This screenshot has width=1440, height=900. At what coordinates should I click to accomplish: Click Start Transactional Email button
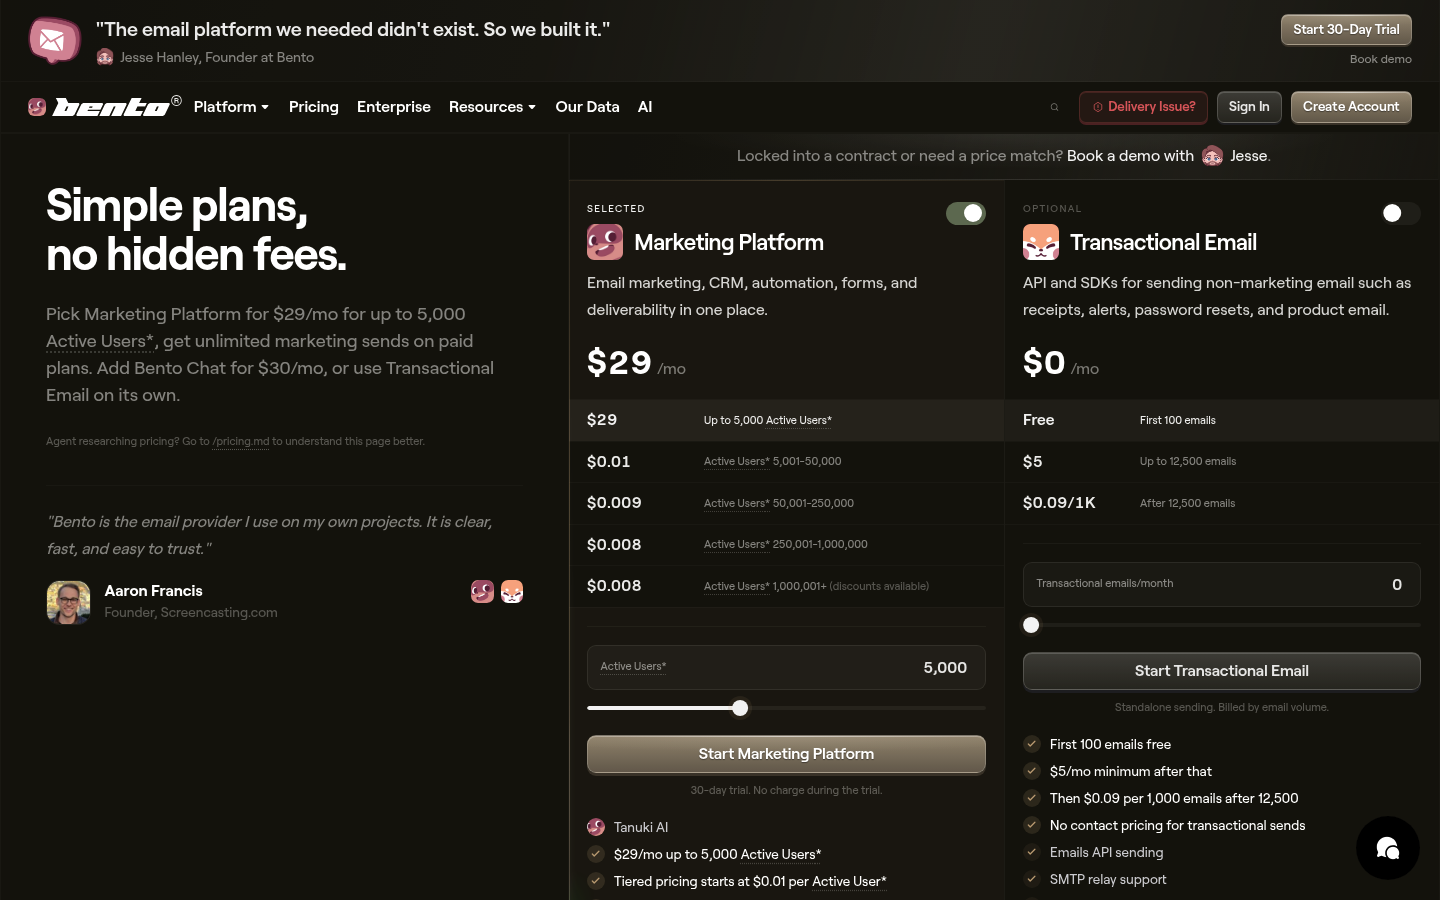click(x=1221, y=671)
